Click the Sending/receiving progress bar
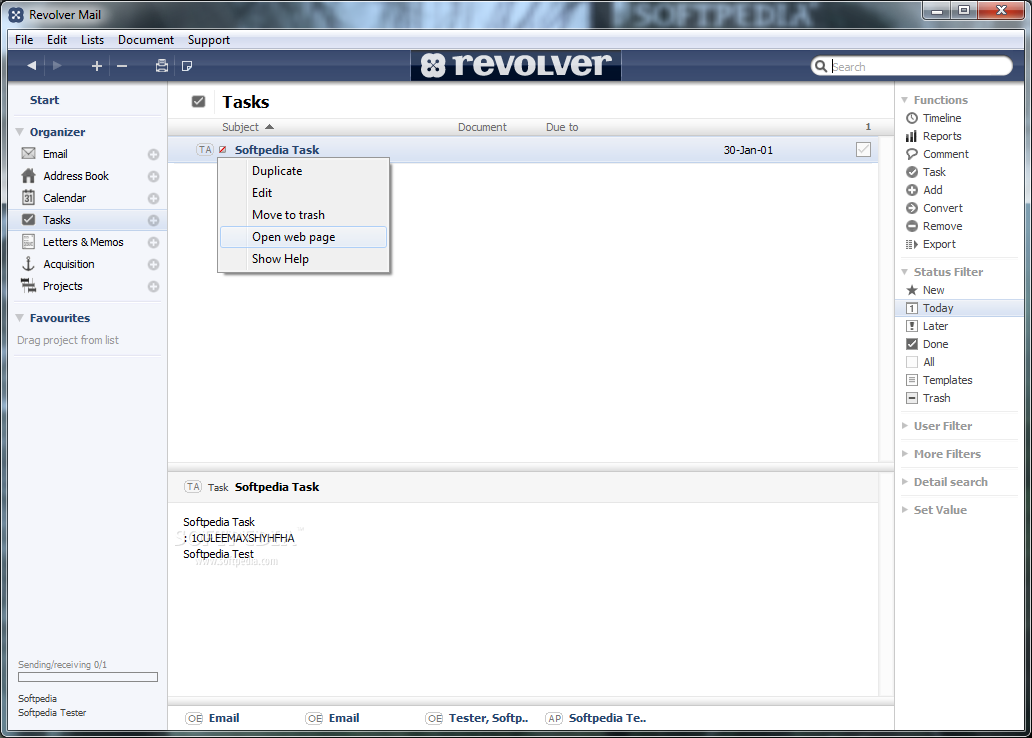Screen dimensions: 1032x738 (x=88, y=677)
